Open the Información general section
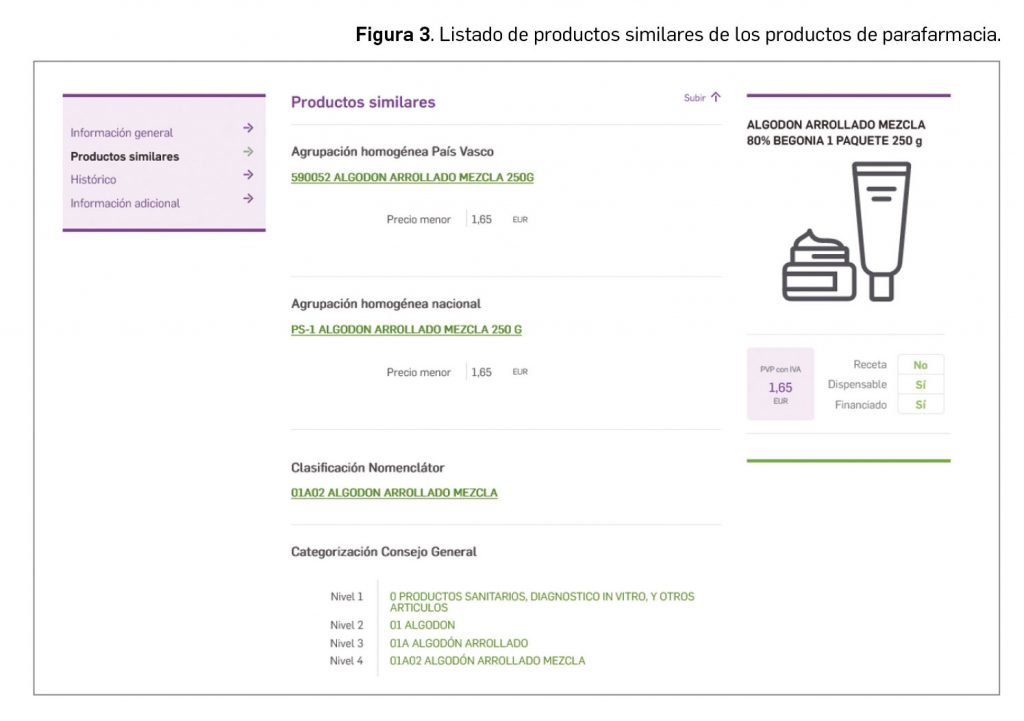 tap(121, 133)
